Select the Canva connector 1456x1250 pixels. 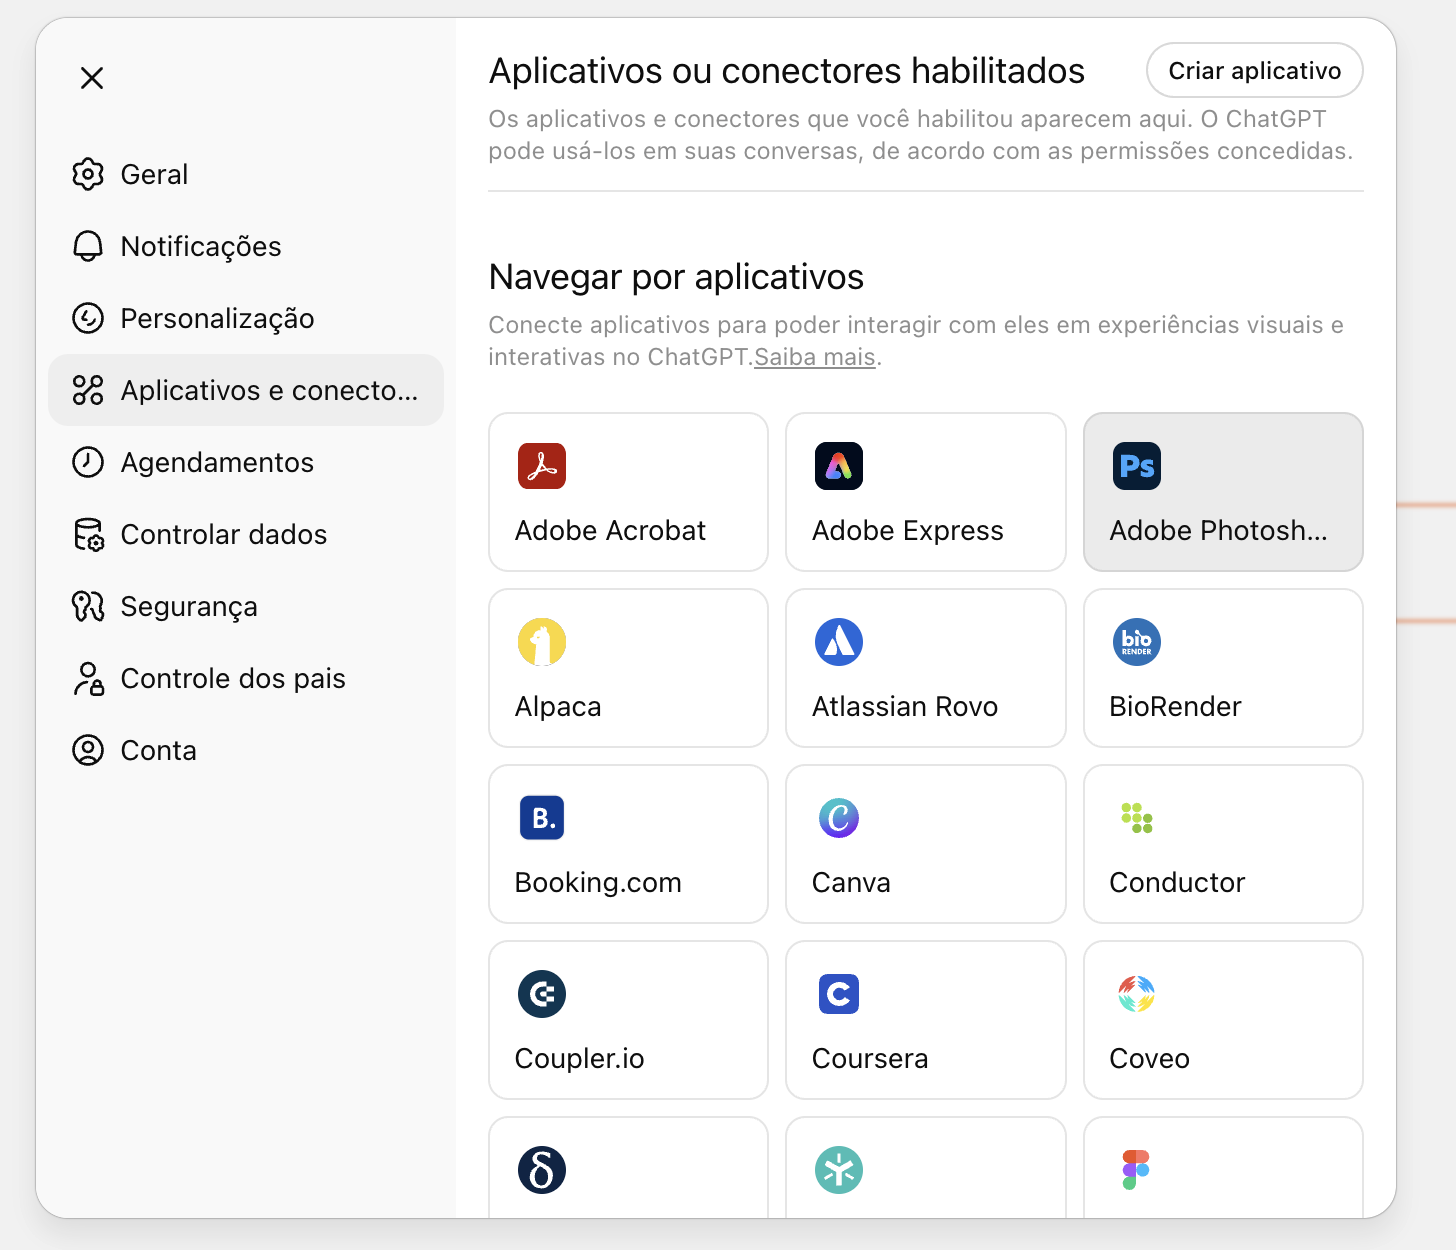tap(925, 844)
